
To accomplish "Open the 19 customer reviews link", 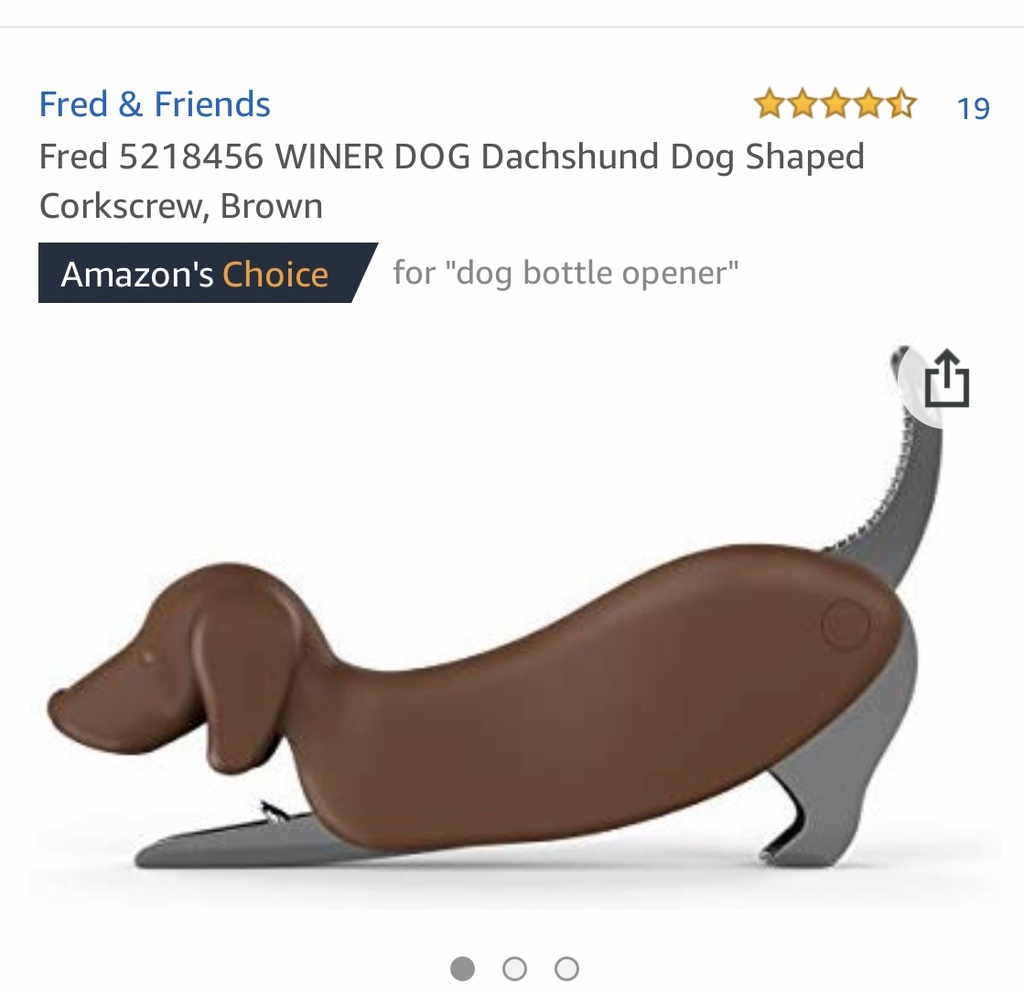I will 973,108.
